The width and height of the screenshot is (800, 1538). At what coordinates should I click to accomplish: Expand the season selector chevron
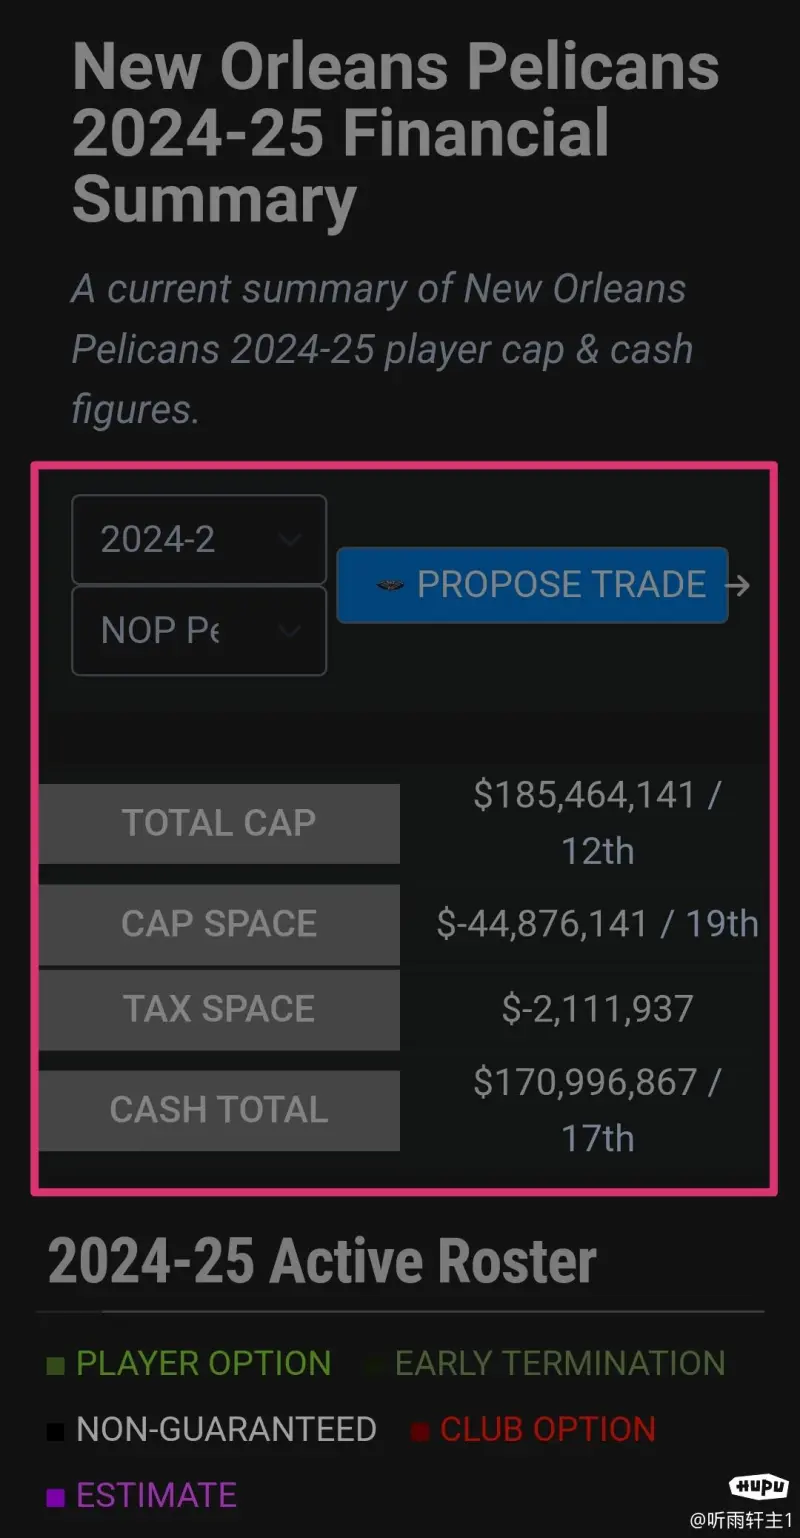[290, 540]
